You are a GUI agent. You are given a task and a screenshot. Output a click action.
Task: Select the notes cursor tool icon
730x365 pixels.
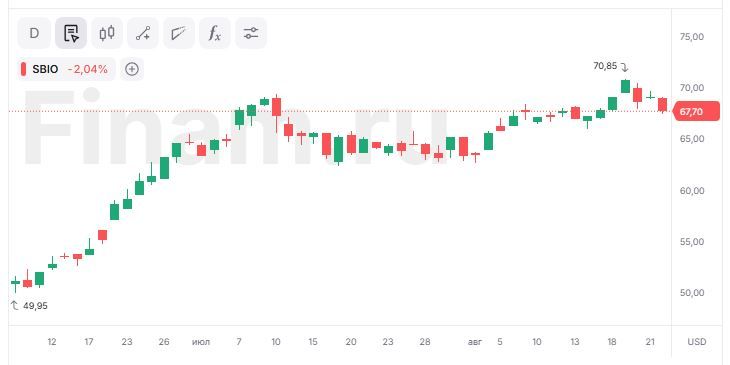point(71,33)
